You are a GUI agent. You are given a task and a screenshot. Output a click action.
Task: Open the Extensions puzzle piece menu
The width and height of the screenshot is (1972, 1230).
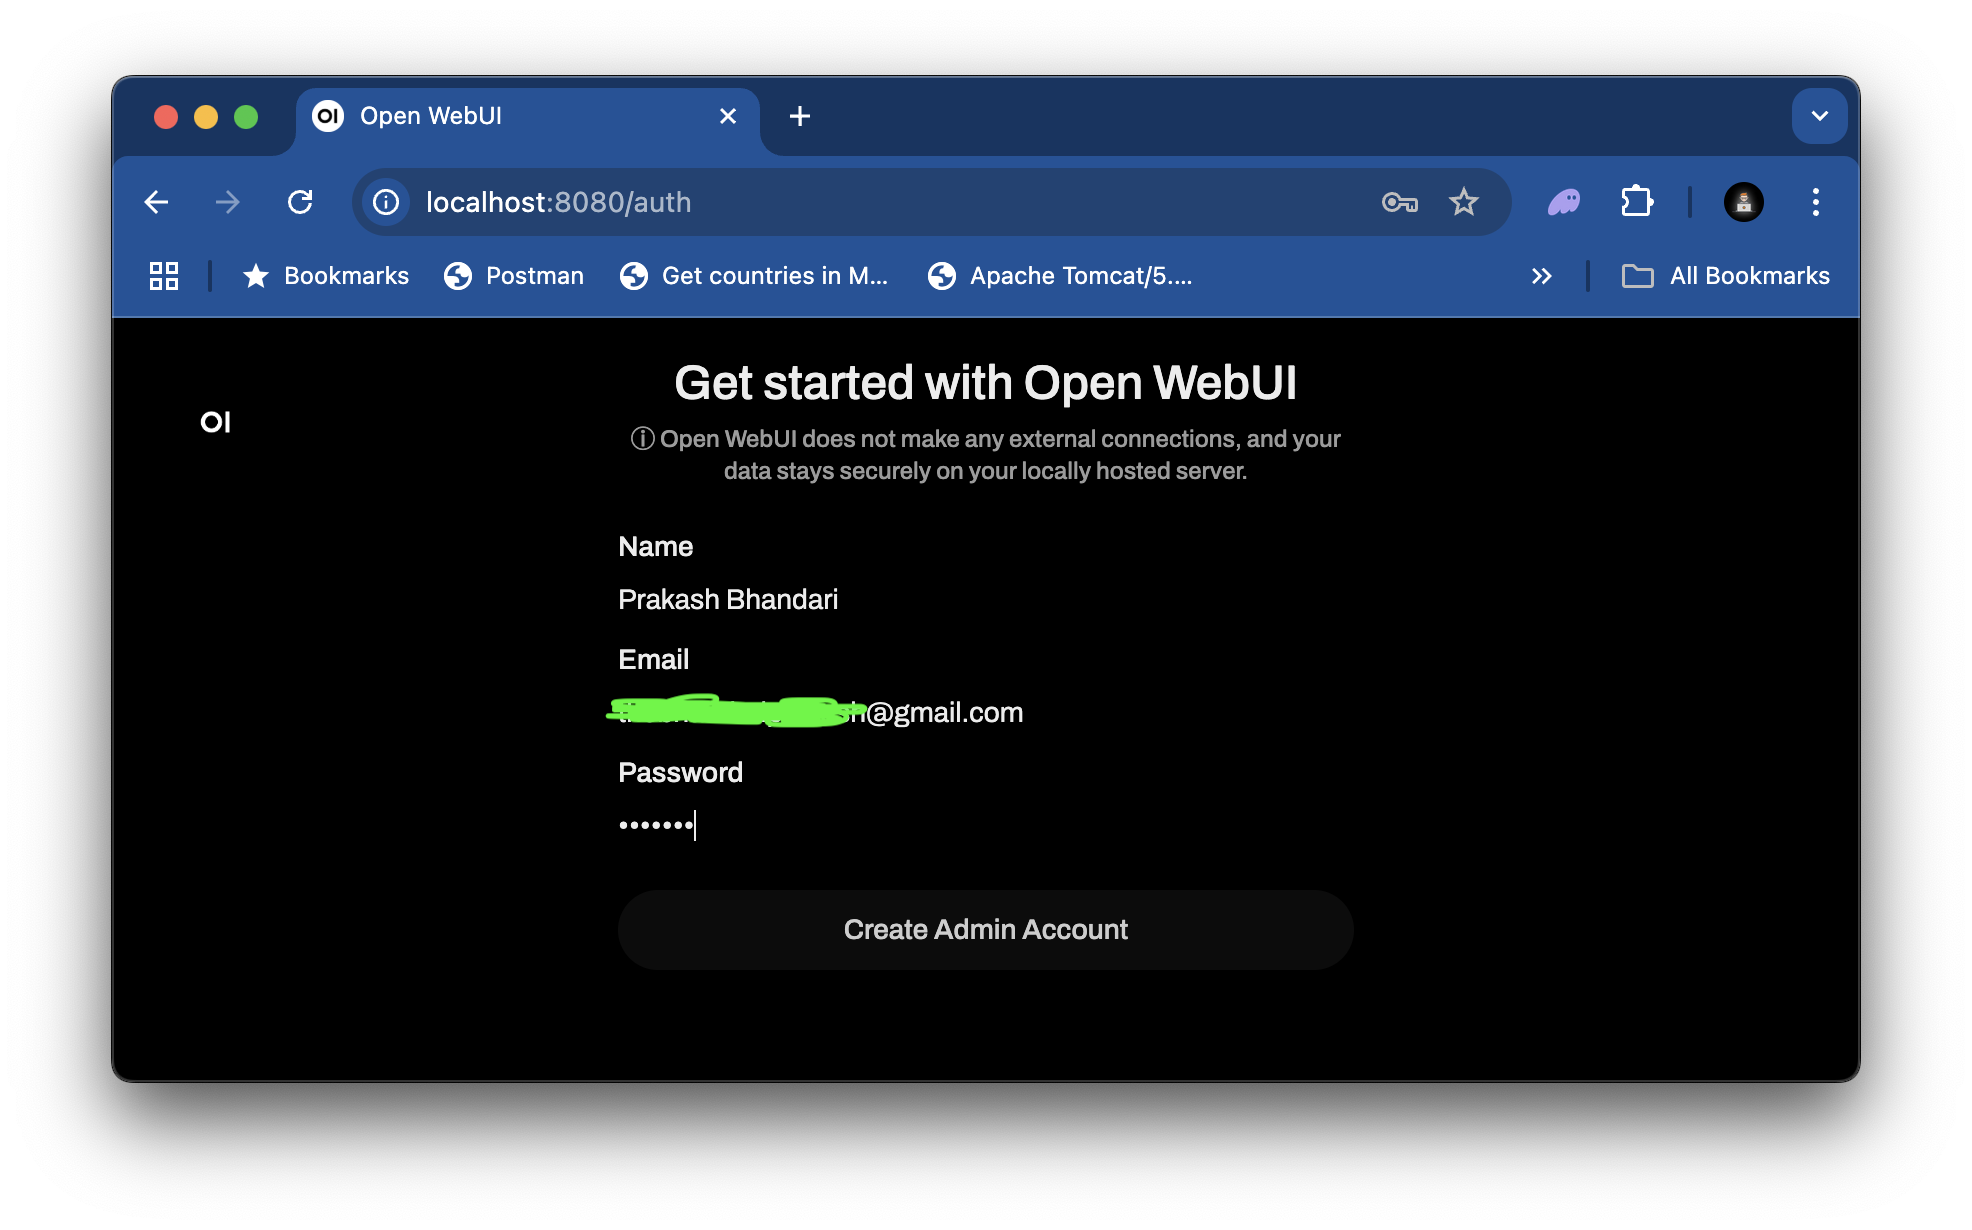pyautogui.click(x=1637, y=202)
